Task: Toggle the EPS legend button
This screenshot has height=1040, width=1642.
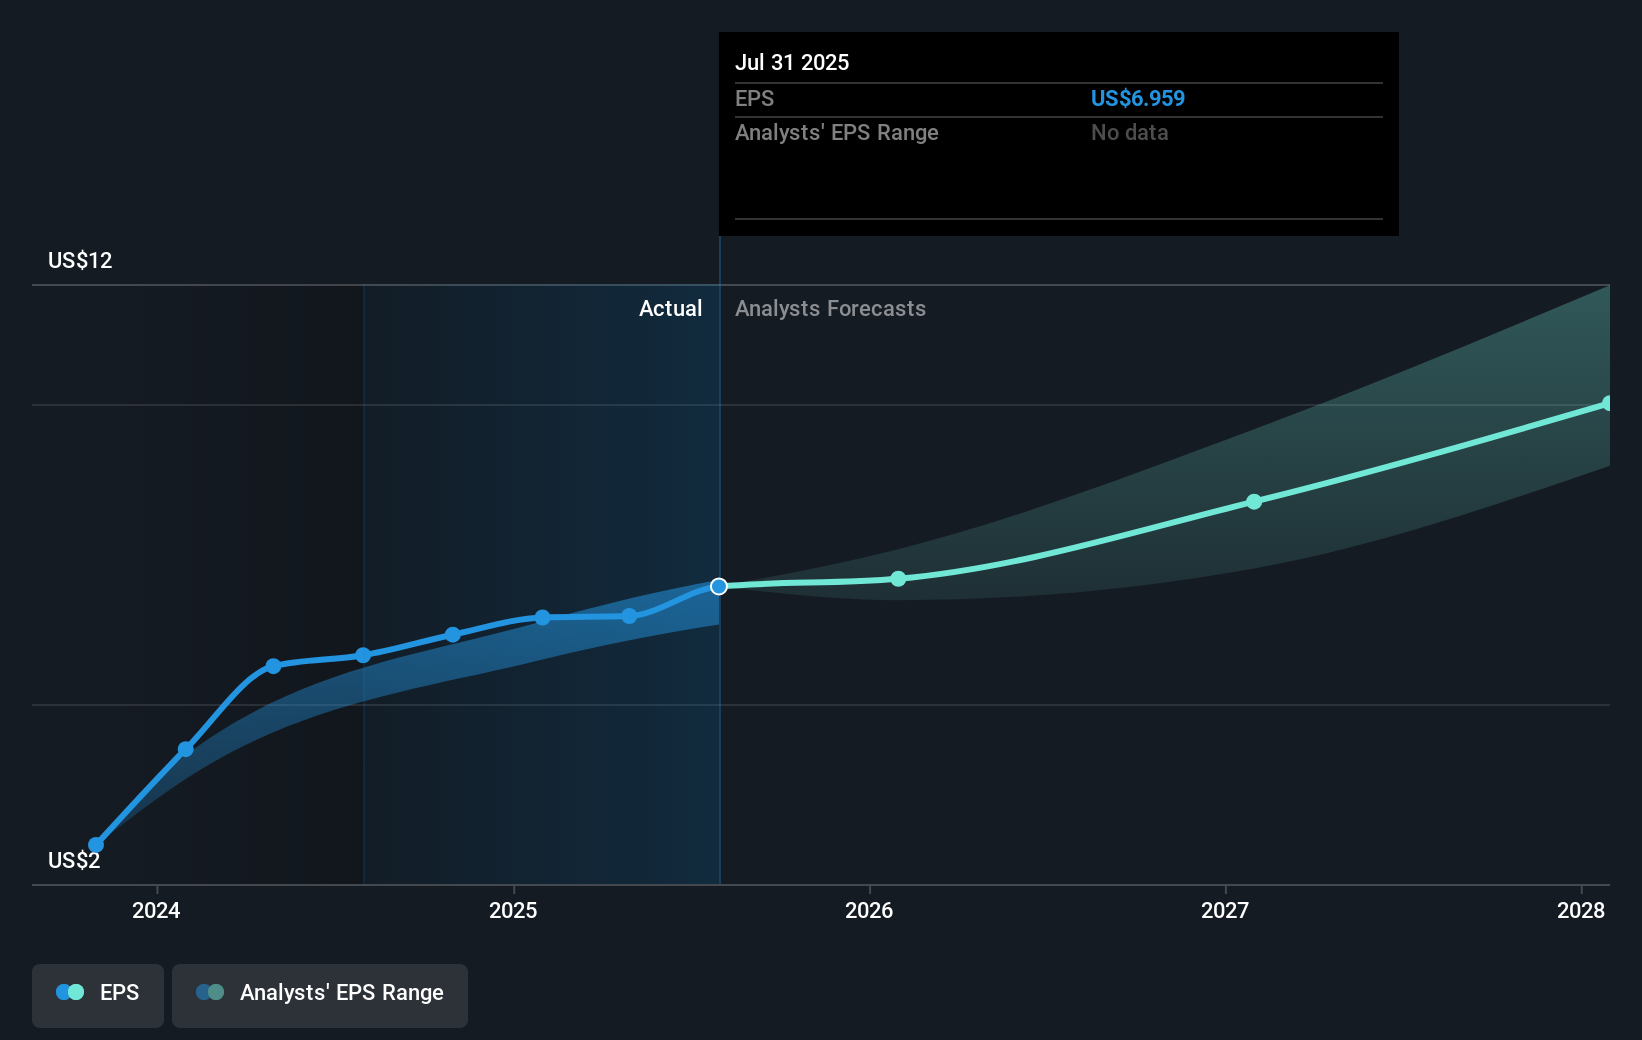Action: click(x=98, y=994)
